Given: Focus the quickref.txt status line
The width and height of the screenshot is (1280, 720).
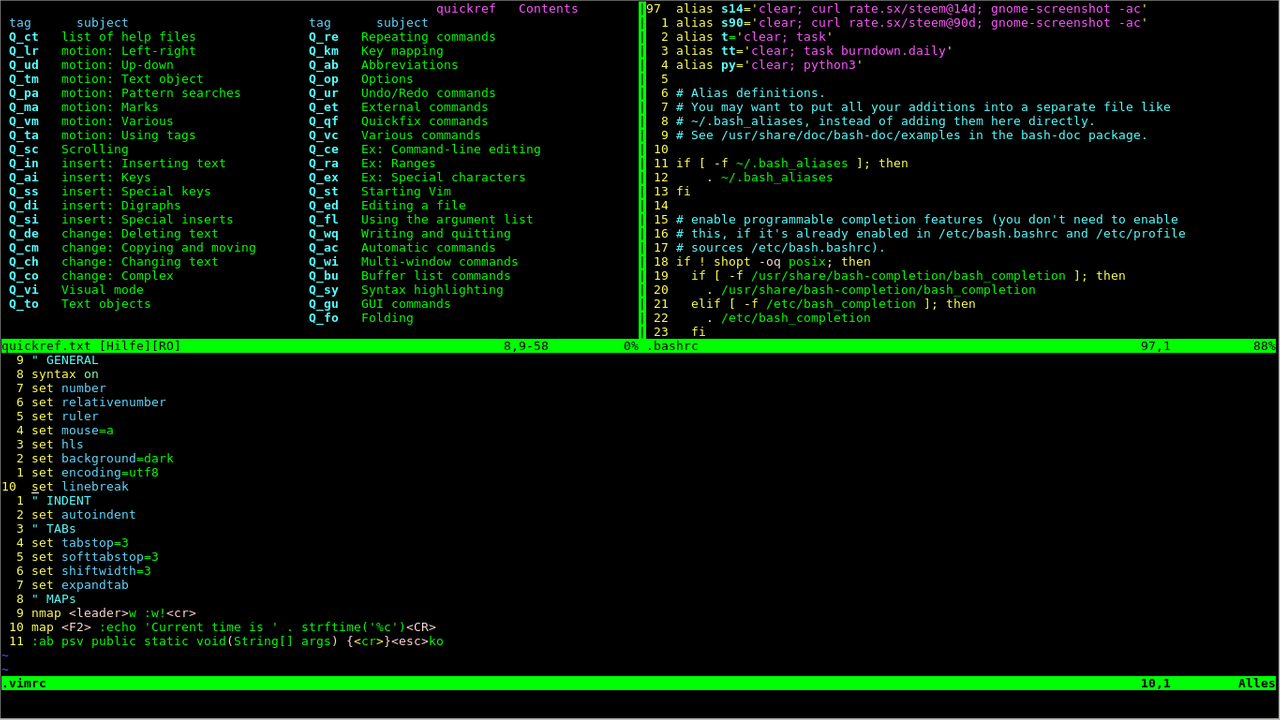Looking at the screenshot, I should click(319, 346).
